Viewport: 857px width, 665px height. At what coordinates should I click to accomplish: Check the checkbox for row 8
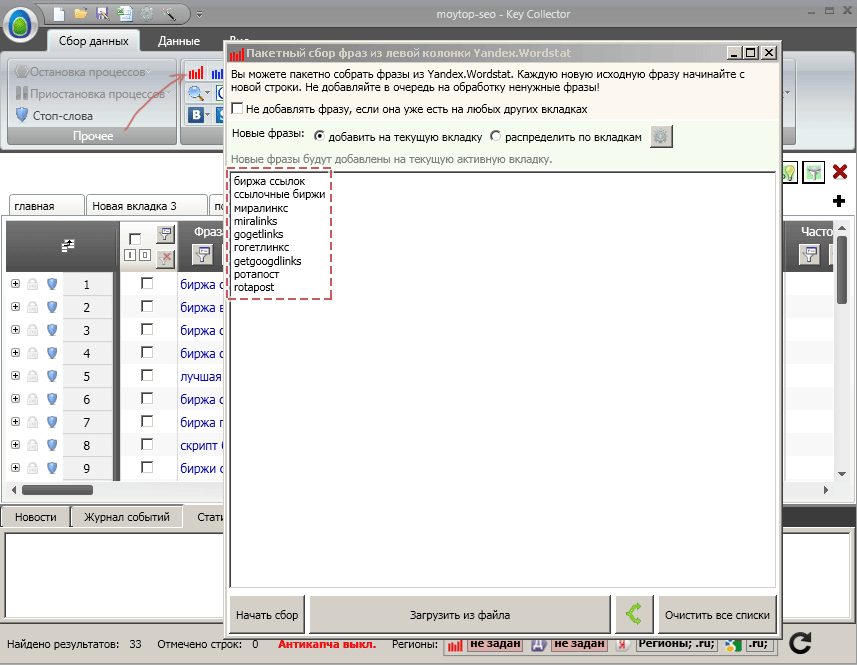click(x=147, y=444)
